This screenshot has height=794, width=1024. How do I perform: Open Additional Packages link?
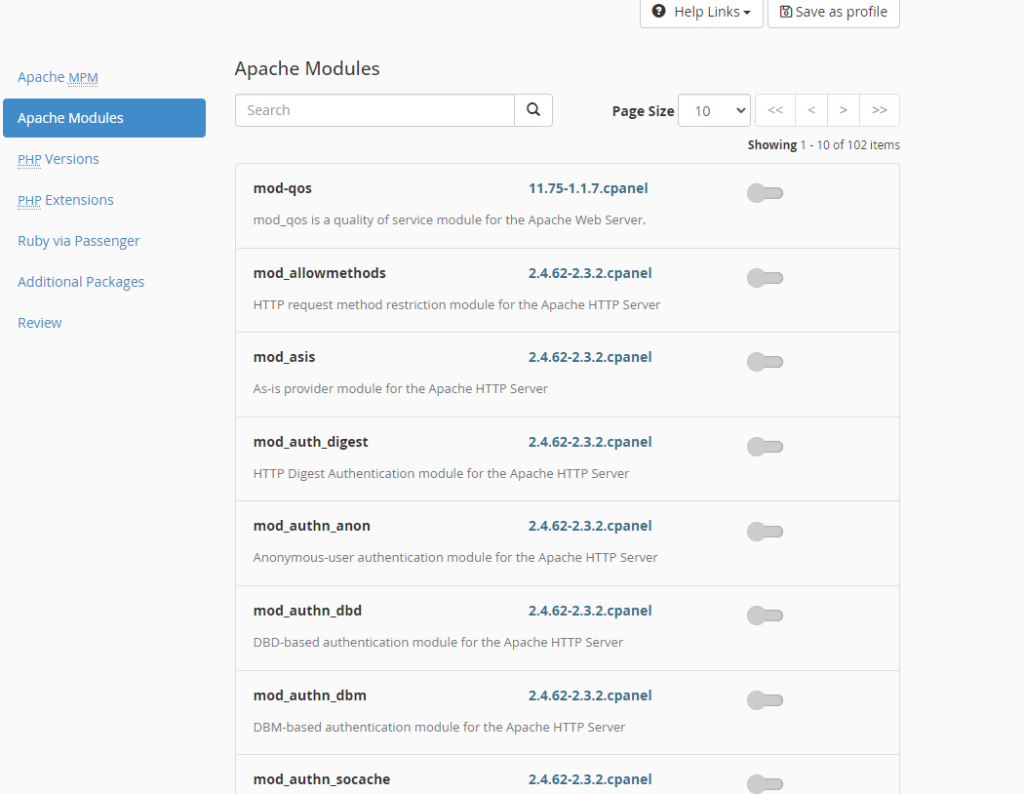(81, 281)
